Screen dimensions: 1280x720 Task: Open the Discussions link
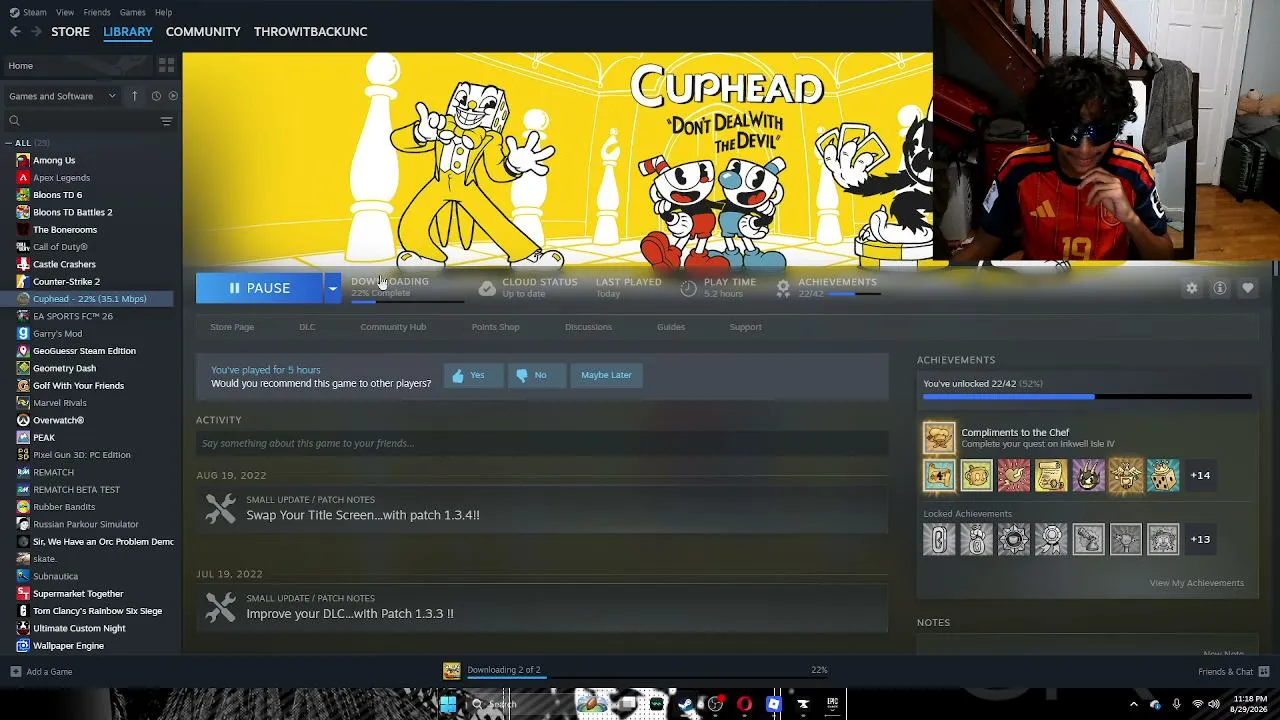588,327
